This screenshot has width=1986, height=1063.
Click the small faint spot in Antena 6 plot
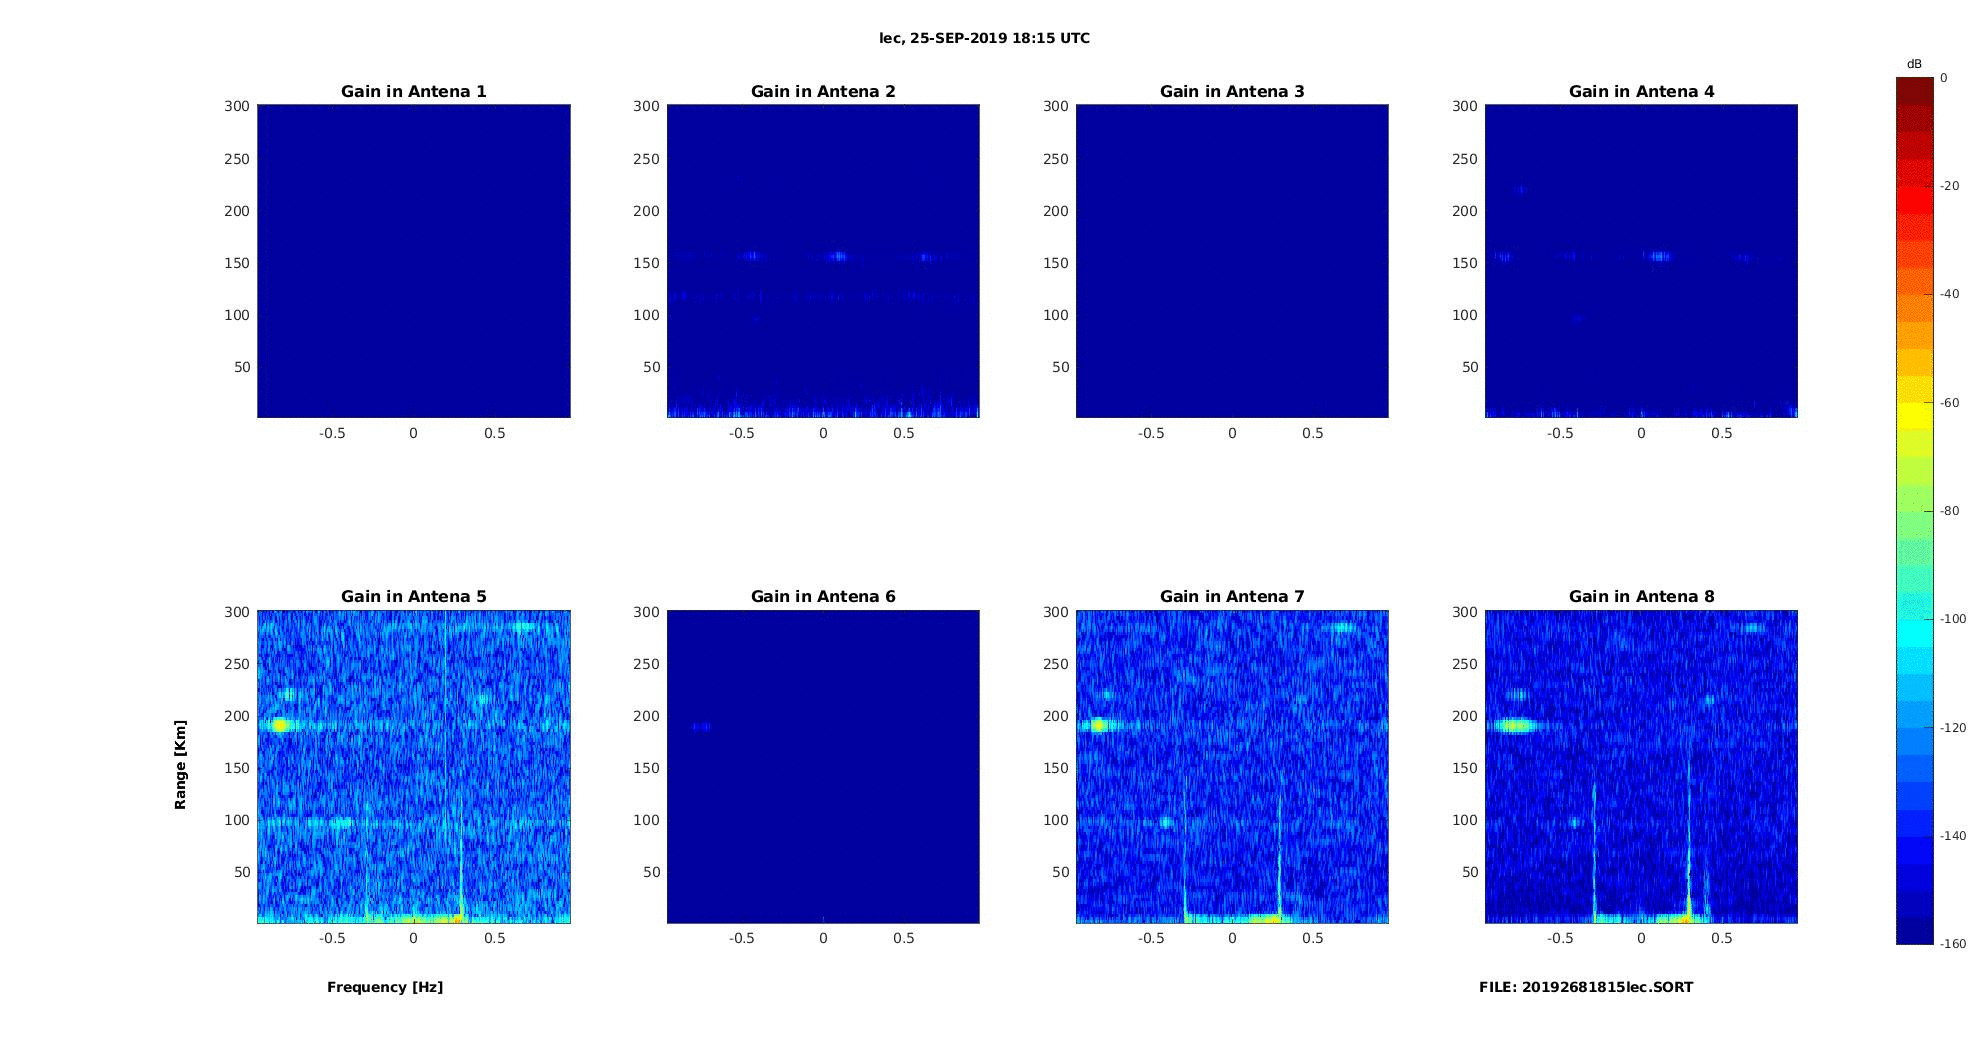[701, 727]
